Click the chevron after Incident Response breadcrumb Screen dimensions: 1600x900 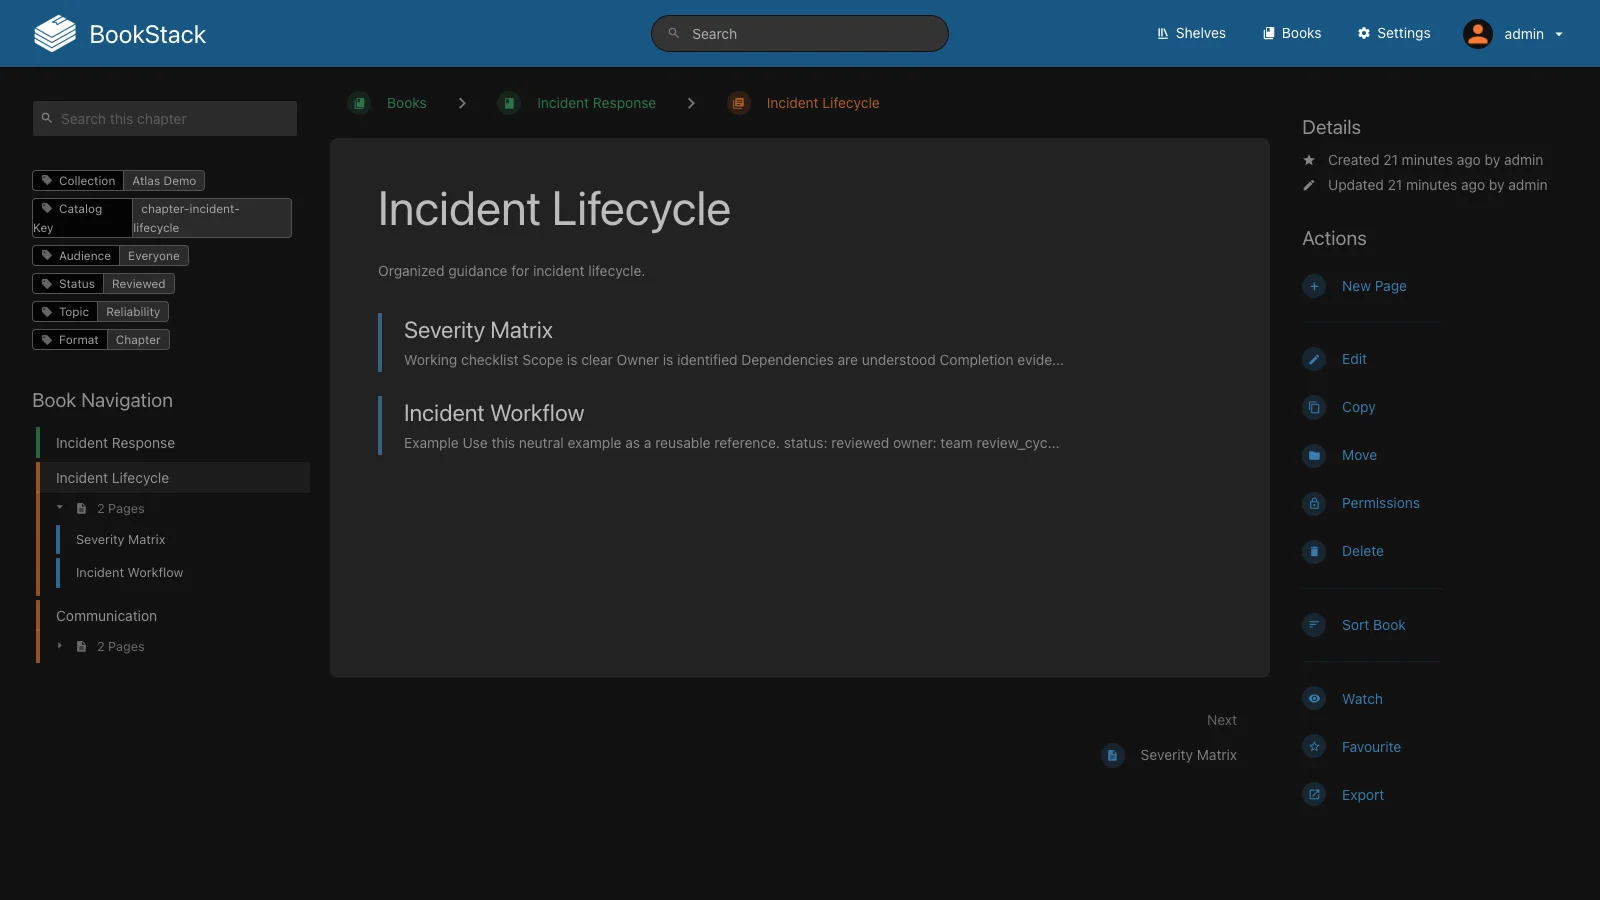pyautogui.click(x=691, y=103)
